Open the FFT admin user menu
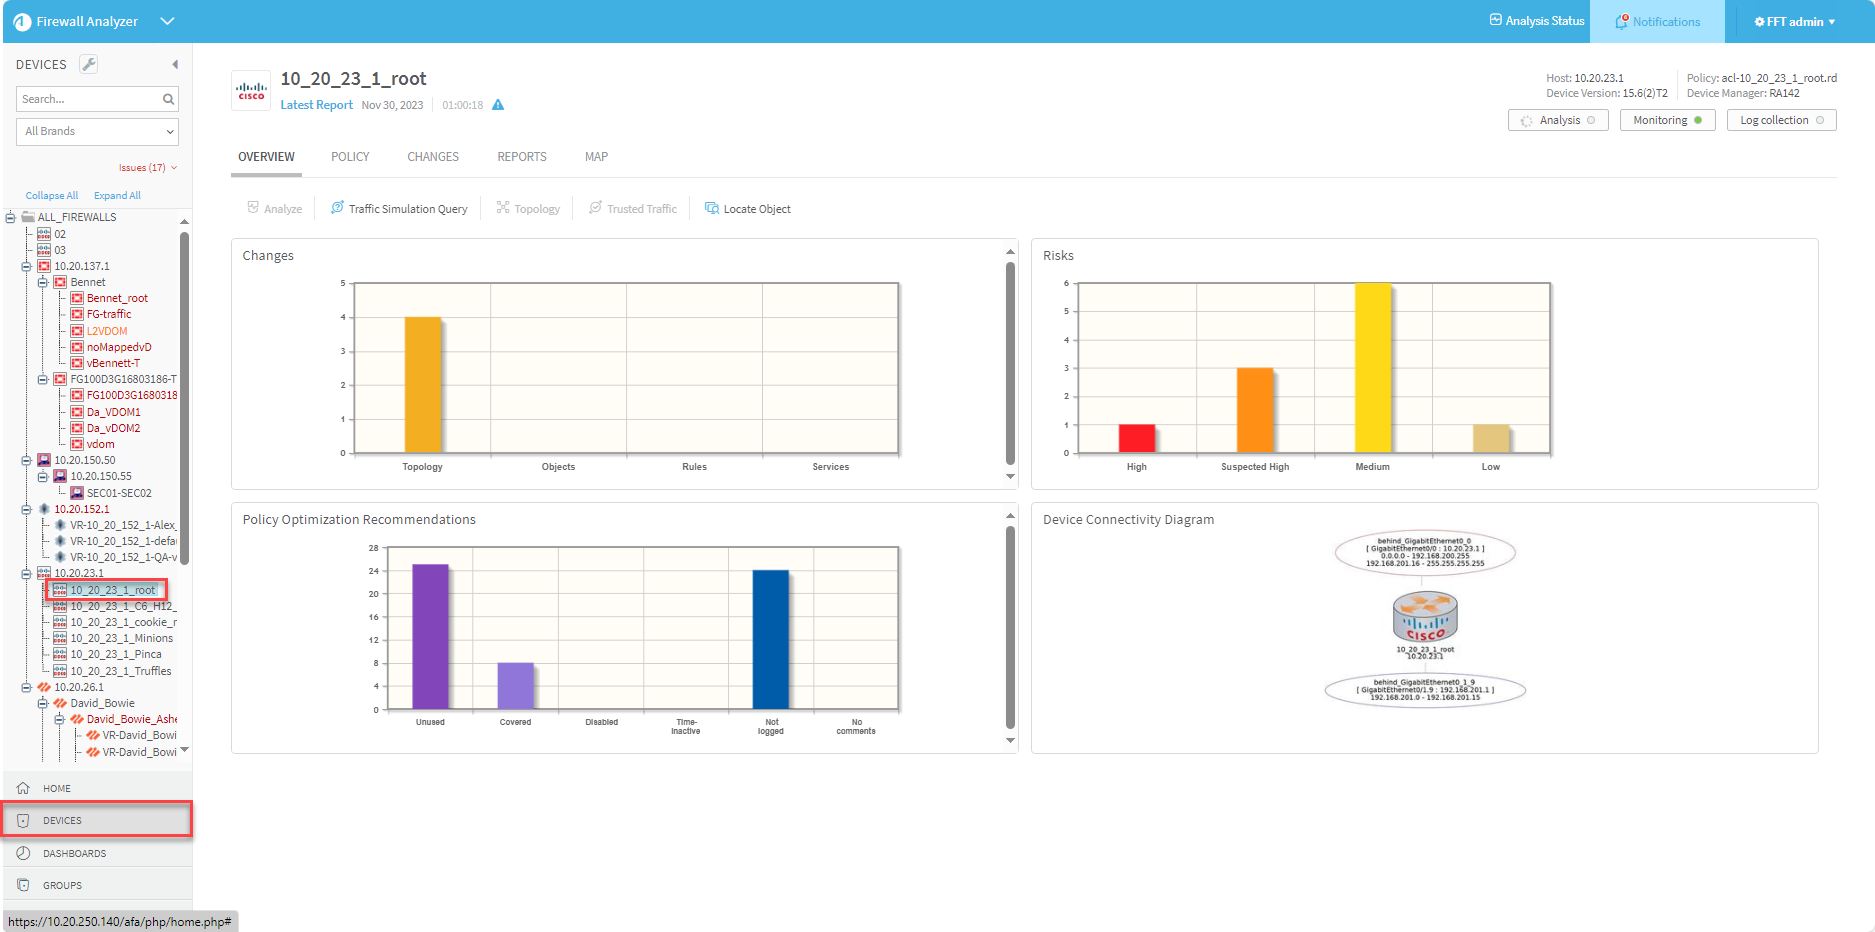The image size is (1875, 932). [1794, 21]
